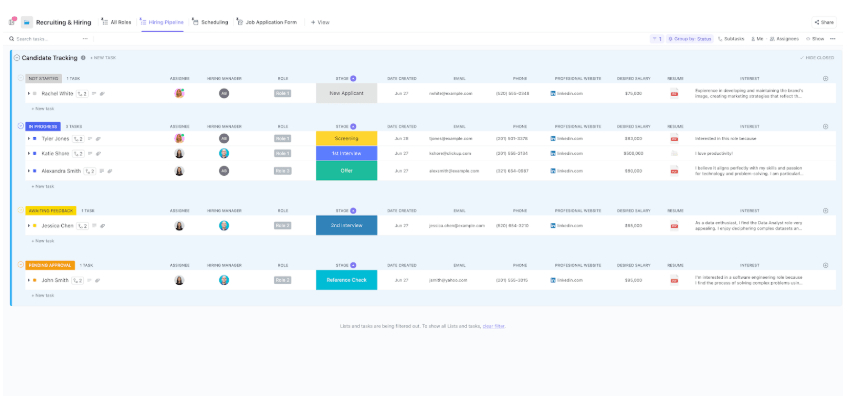Switch to All Roles tab
This screenshot has height=396, width=848.
116,22
